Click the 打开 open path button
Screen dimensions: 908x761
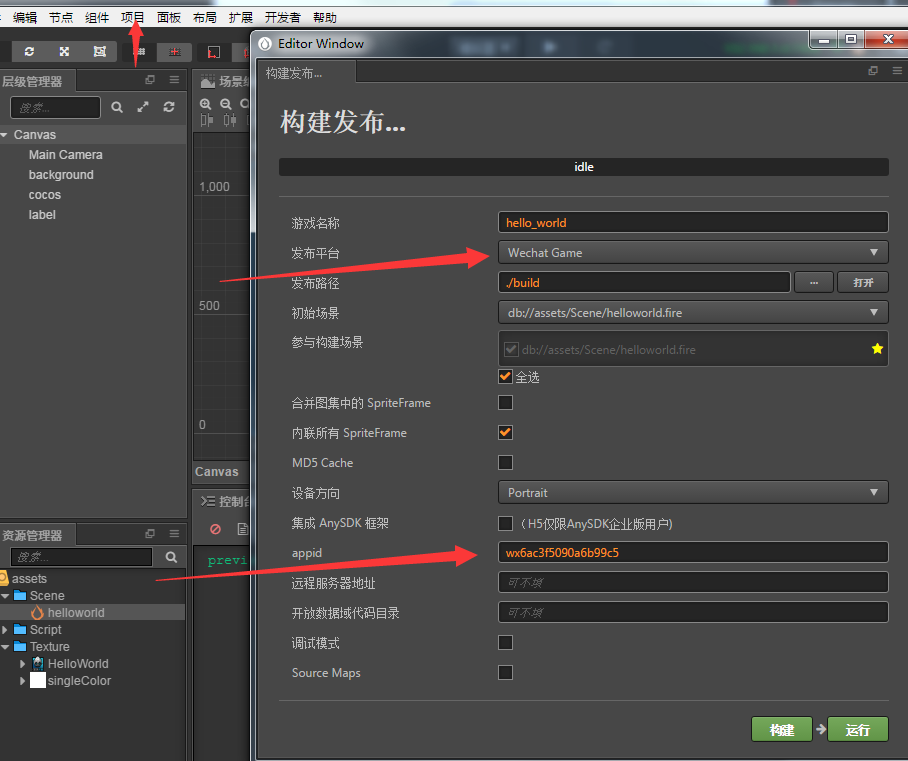click(x=863, y=283)
